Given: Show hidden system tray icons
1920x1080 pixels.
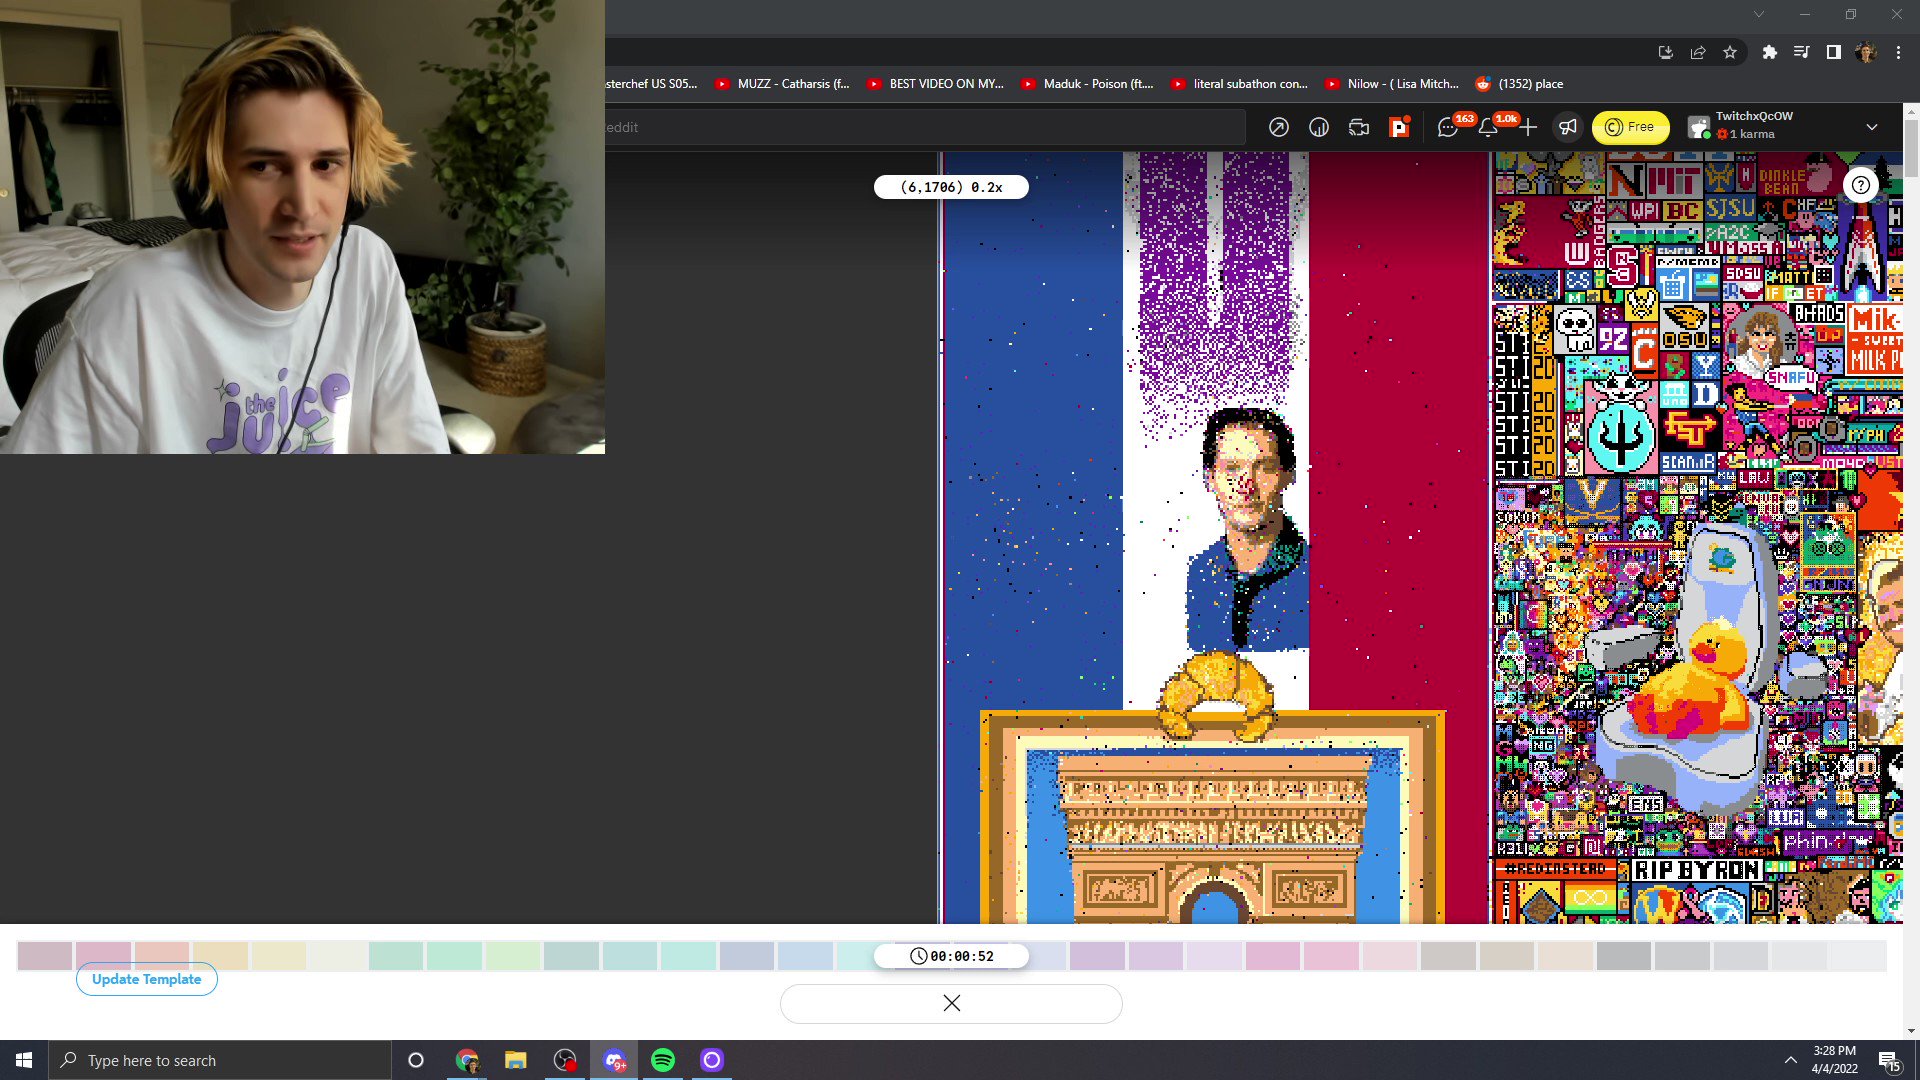Looking at the screenshot, I should pyautogui.click(x=1790, y=1060).
